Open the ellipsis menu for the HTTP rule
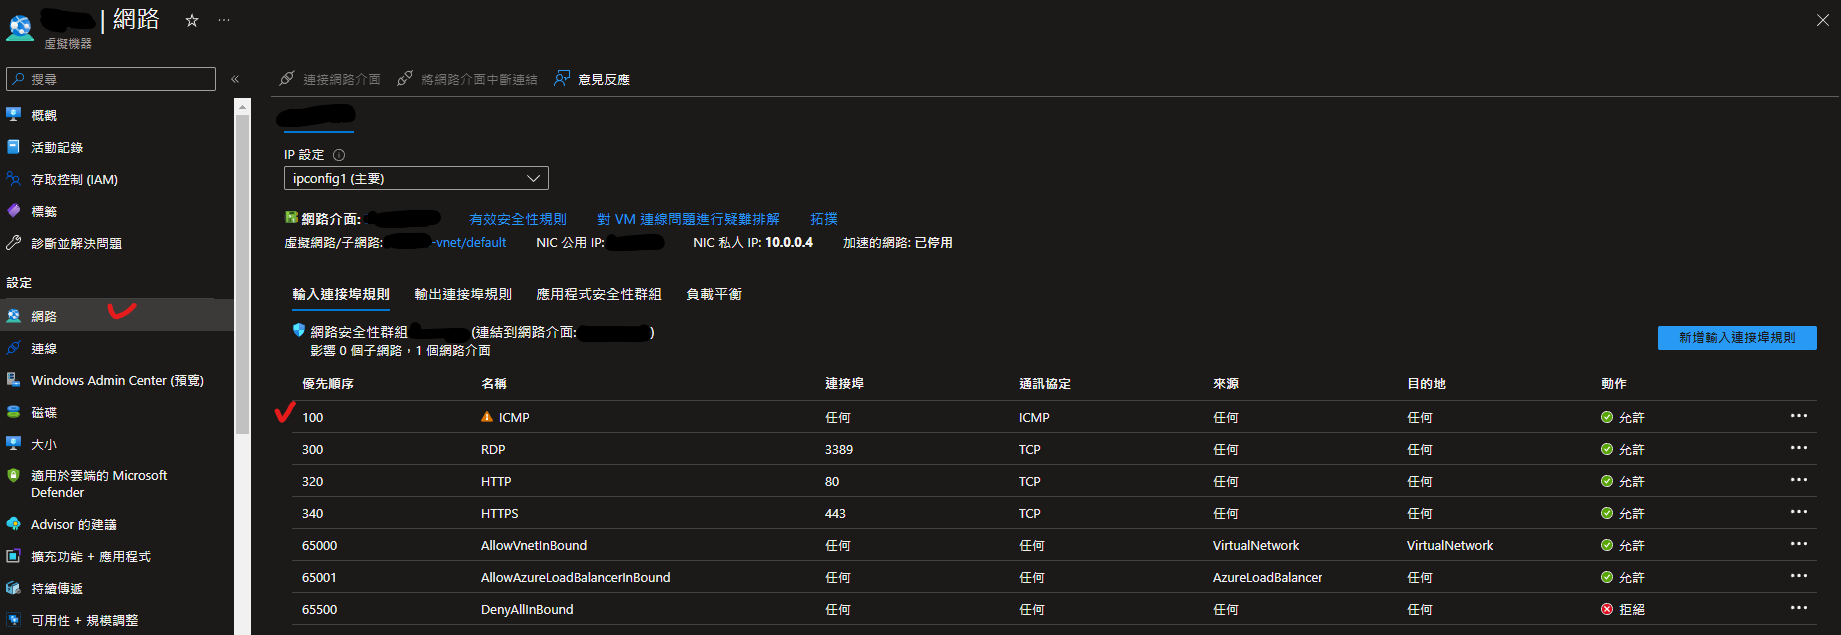 coord(1799,480)
